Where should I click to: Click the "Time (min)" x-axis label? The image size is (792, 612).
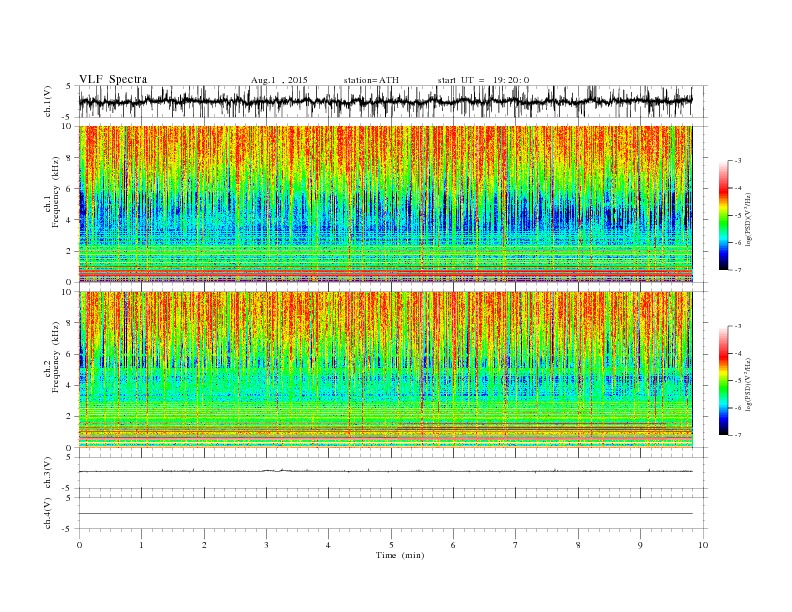(400, 555)
